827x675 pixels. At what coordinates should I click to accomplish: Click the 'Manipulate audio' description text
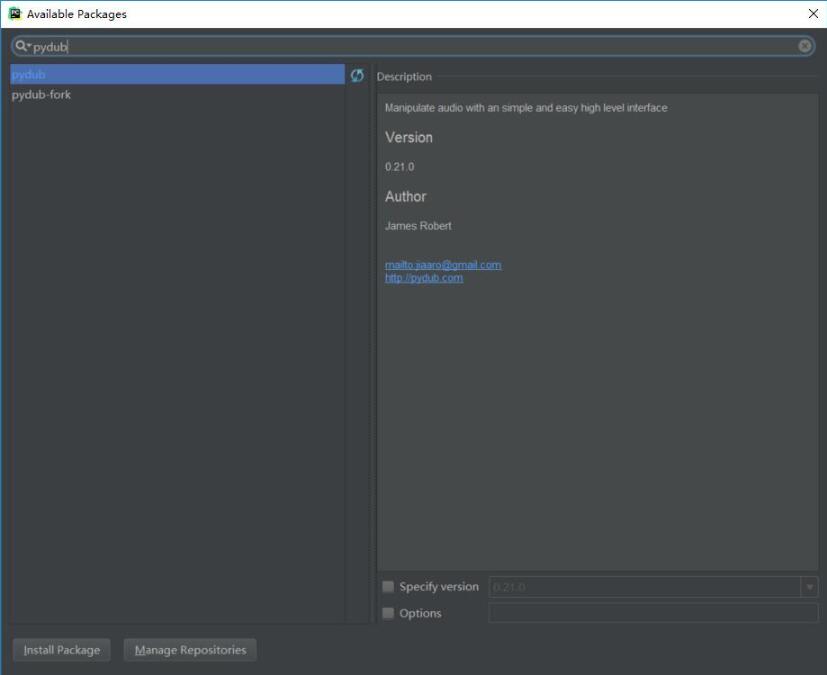526,108
